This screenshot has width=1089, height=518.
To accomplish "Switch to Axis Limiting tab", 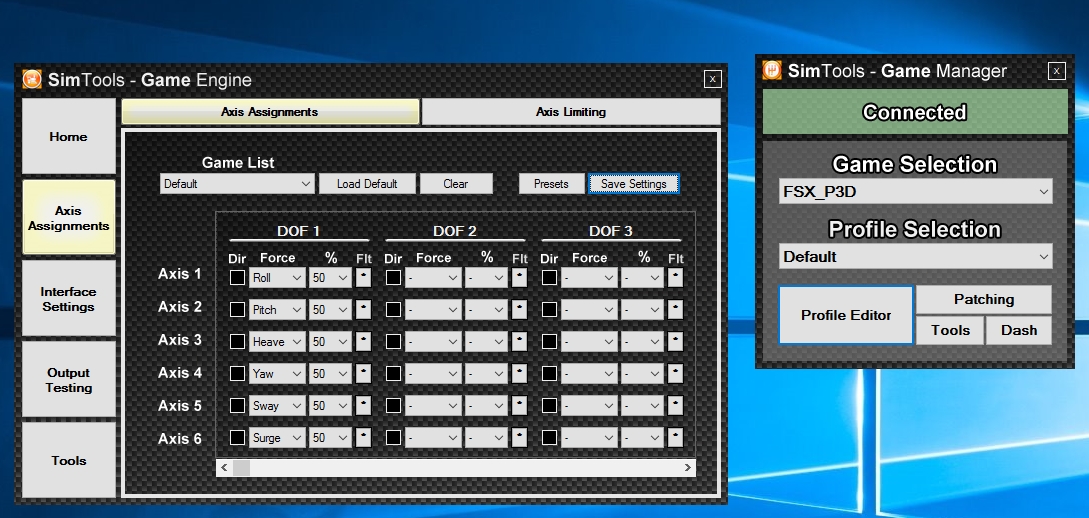I will 571,112.
